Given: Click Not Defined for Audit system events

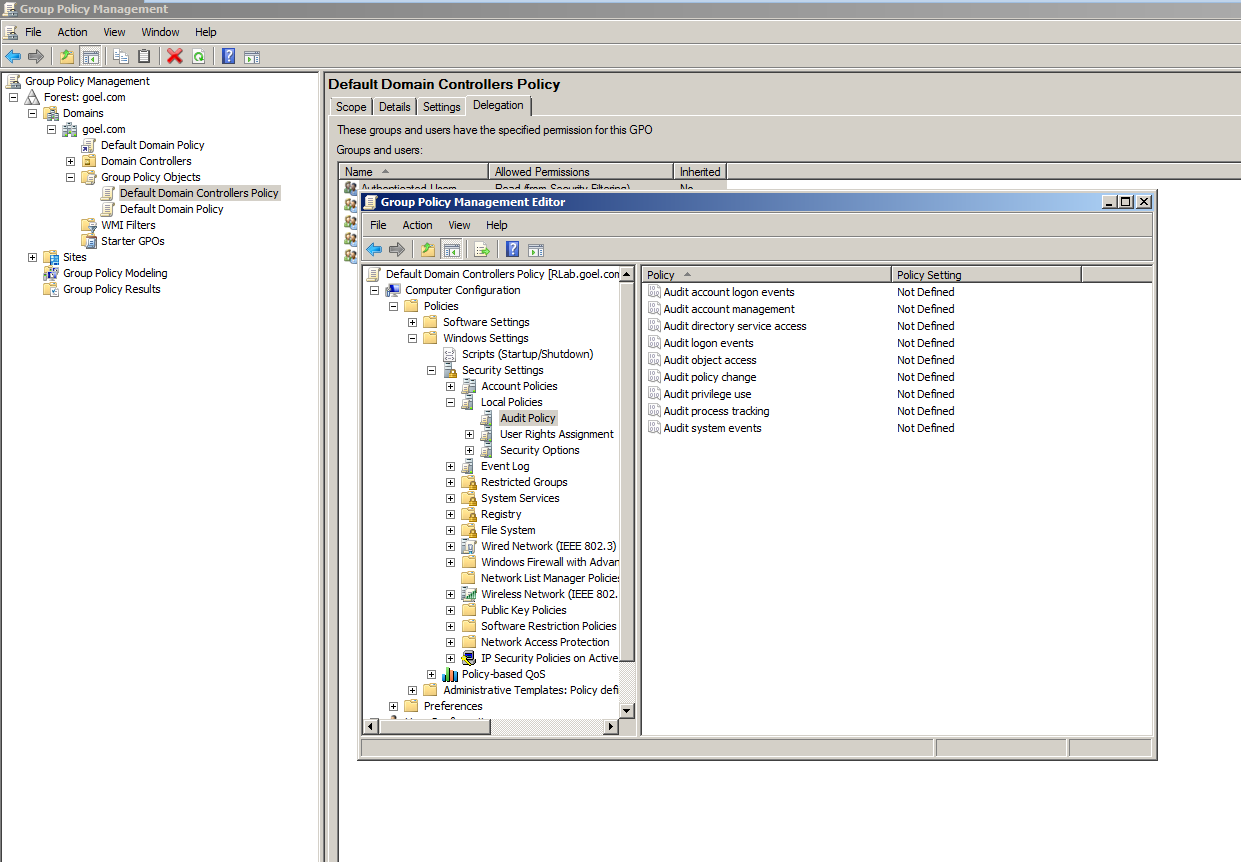Looking at the screenshot, I should pos(925,428).
